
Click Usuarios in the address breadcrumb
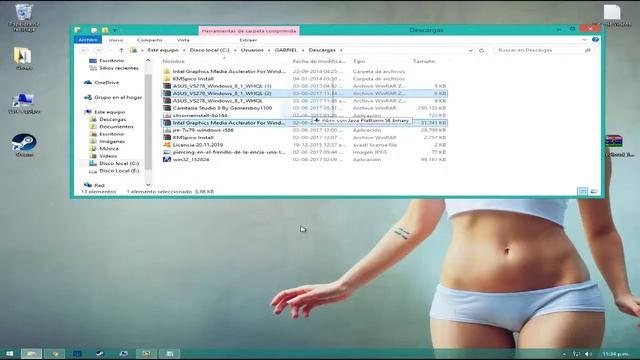252,50
